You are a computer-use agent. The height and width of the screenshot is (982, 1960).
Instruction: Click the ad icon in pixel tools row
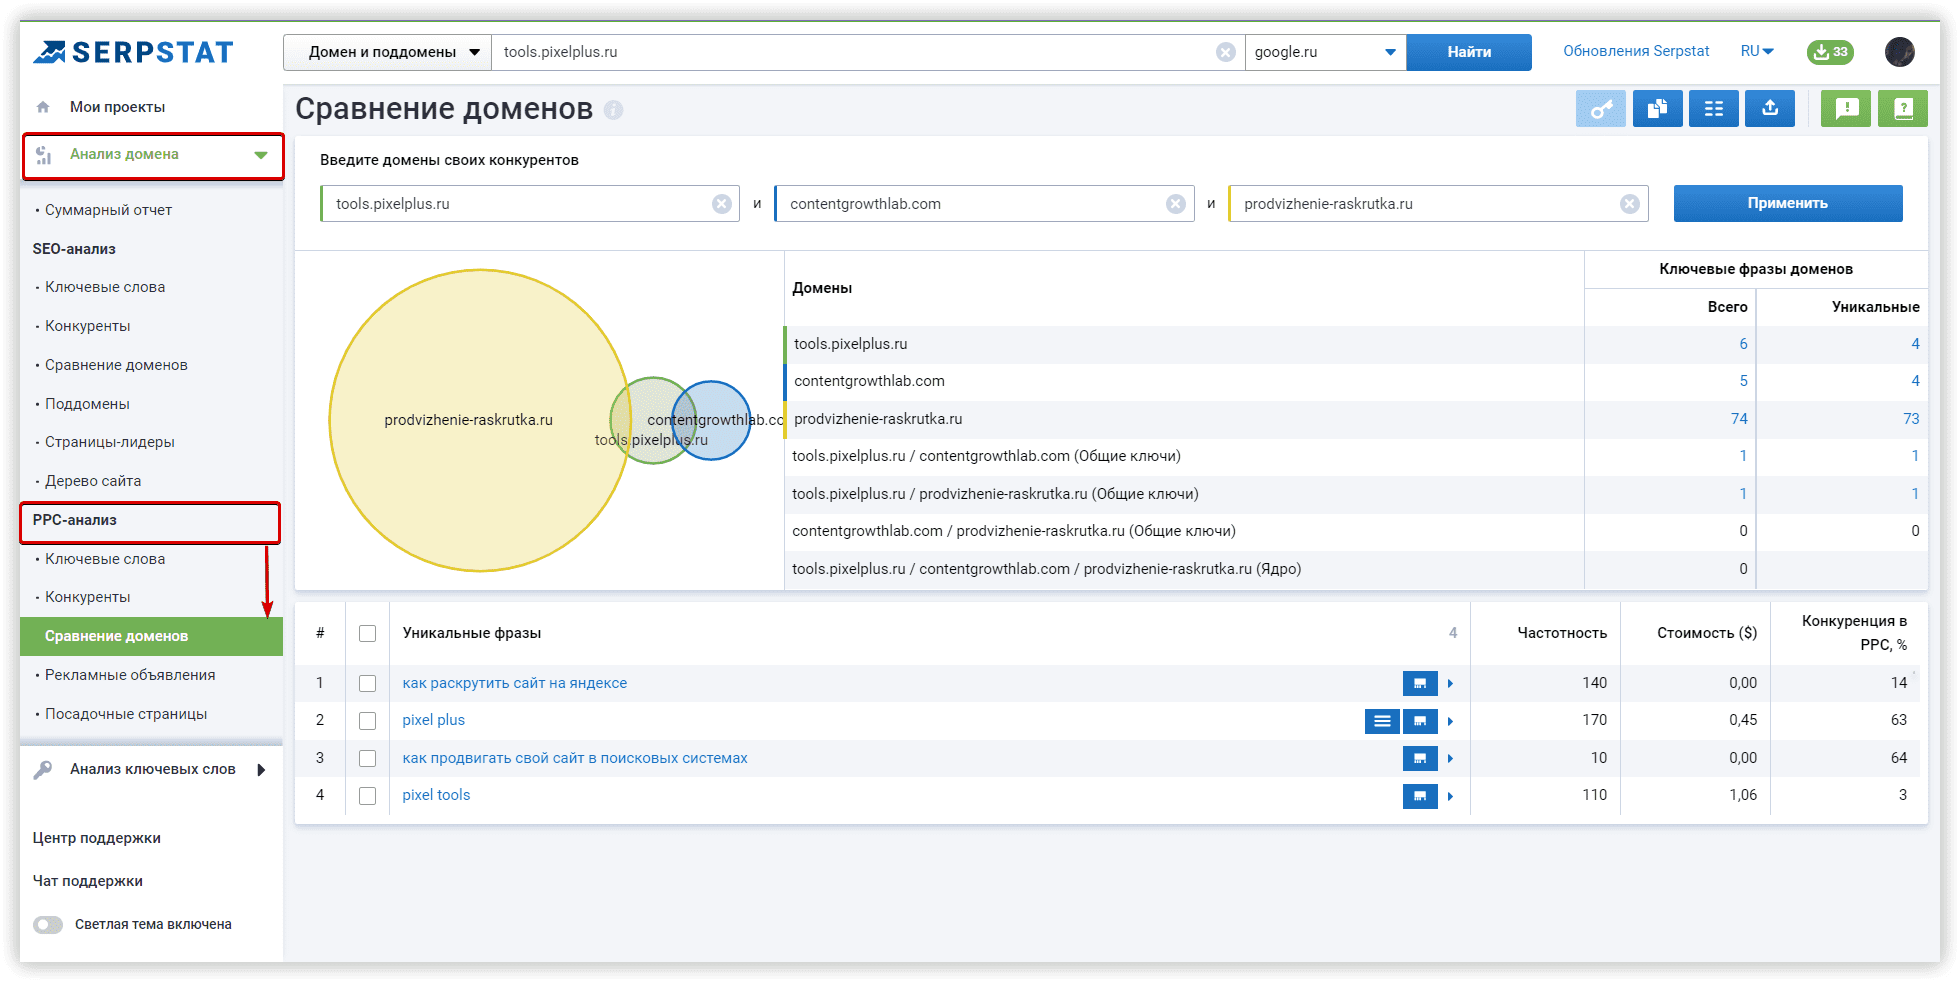pyautogui.click(x=1420, y=796)
